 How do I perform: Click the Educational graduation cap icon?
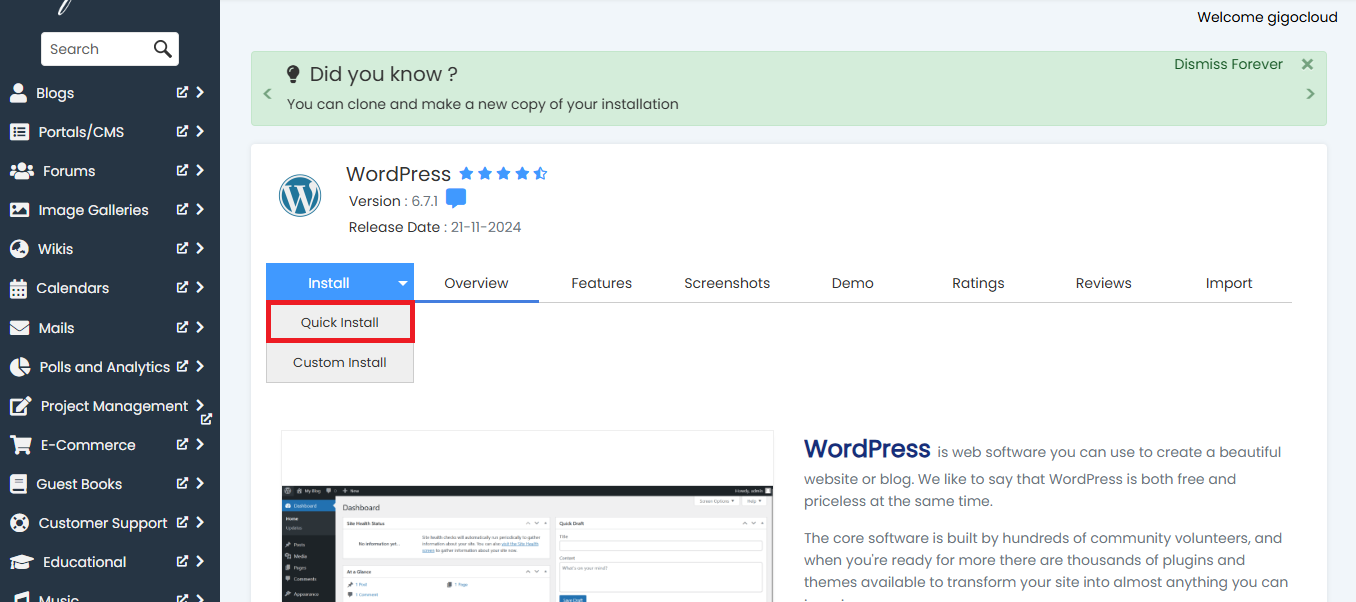click(22, 562)
